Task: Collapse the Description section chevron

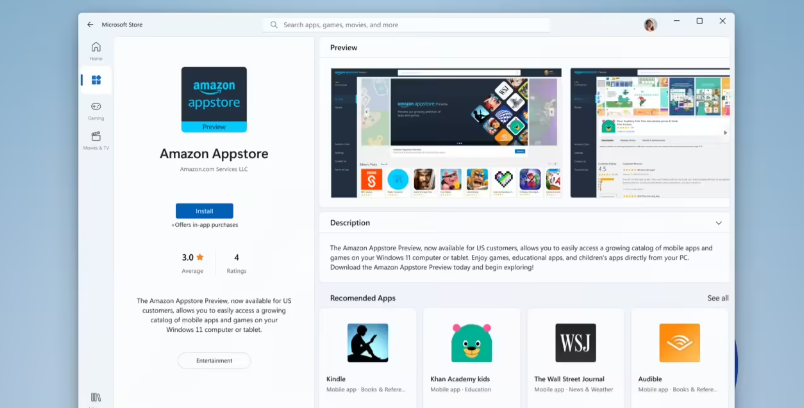Action: click(718, 223)
